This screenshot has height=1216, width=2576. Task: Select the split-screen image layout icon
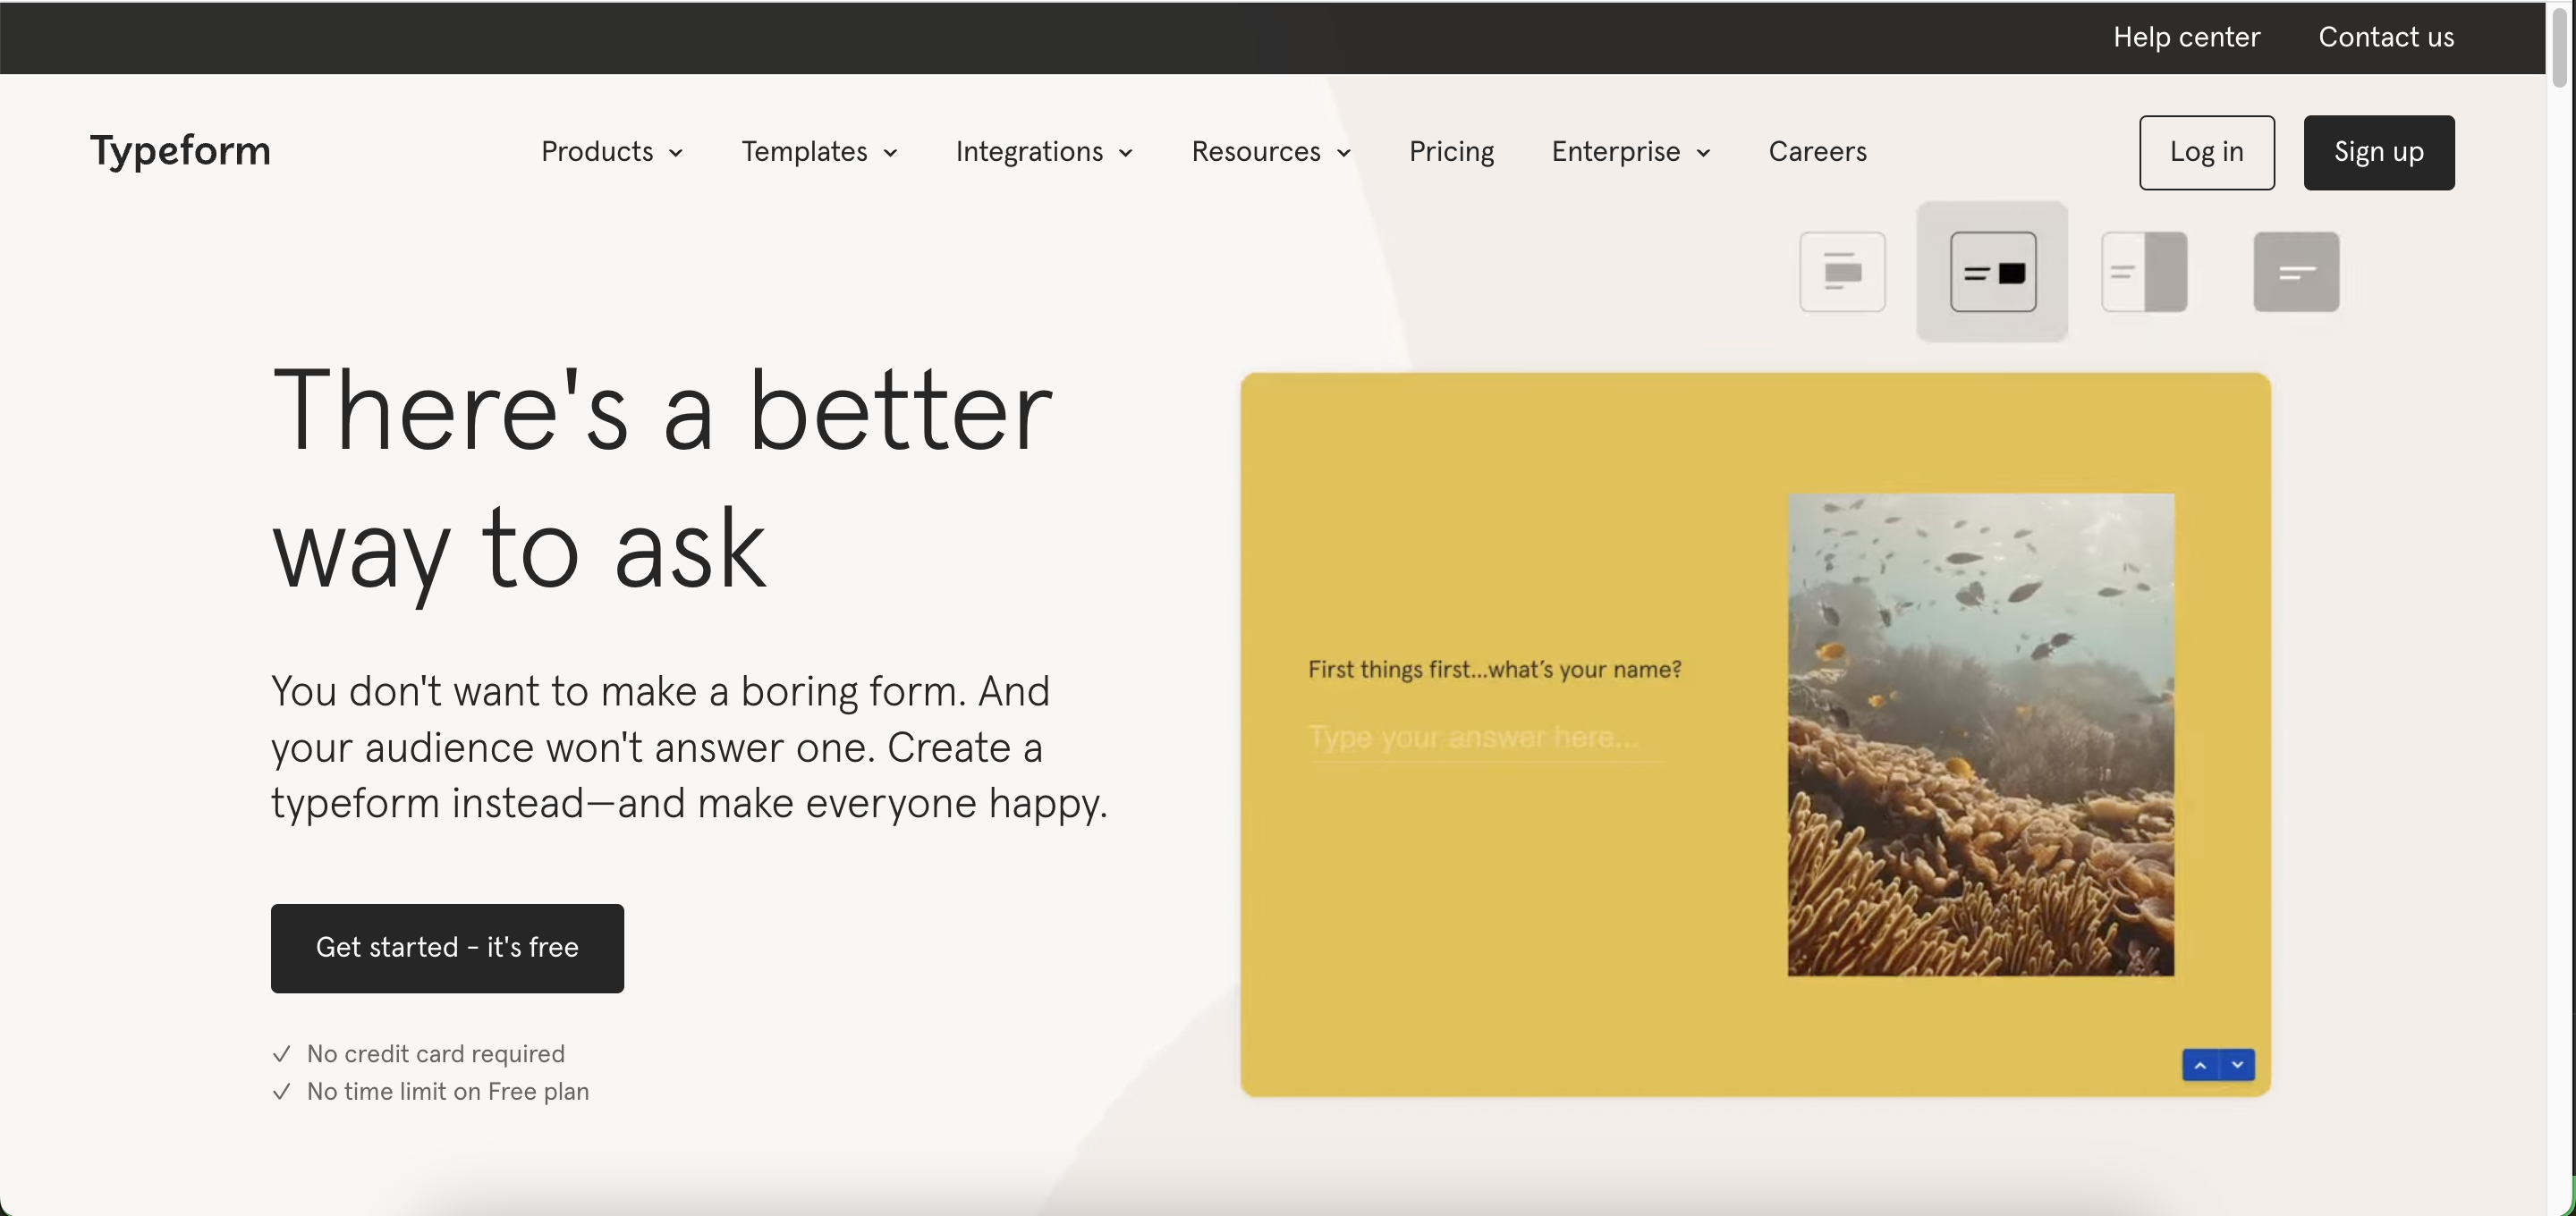coord(2144,272)
